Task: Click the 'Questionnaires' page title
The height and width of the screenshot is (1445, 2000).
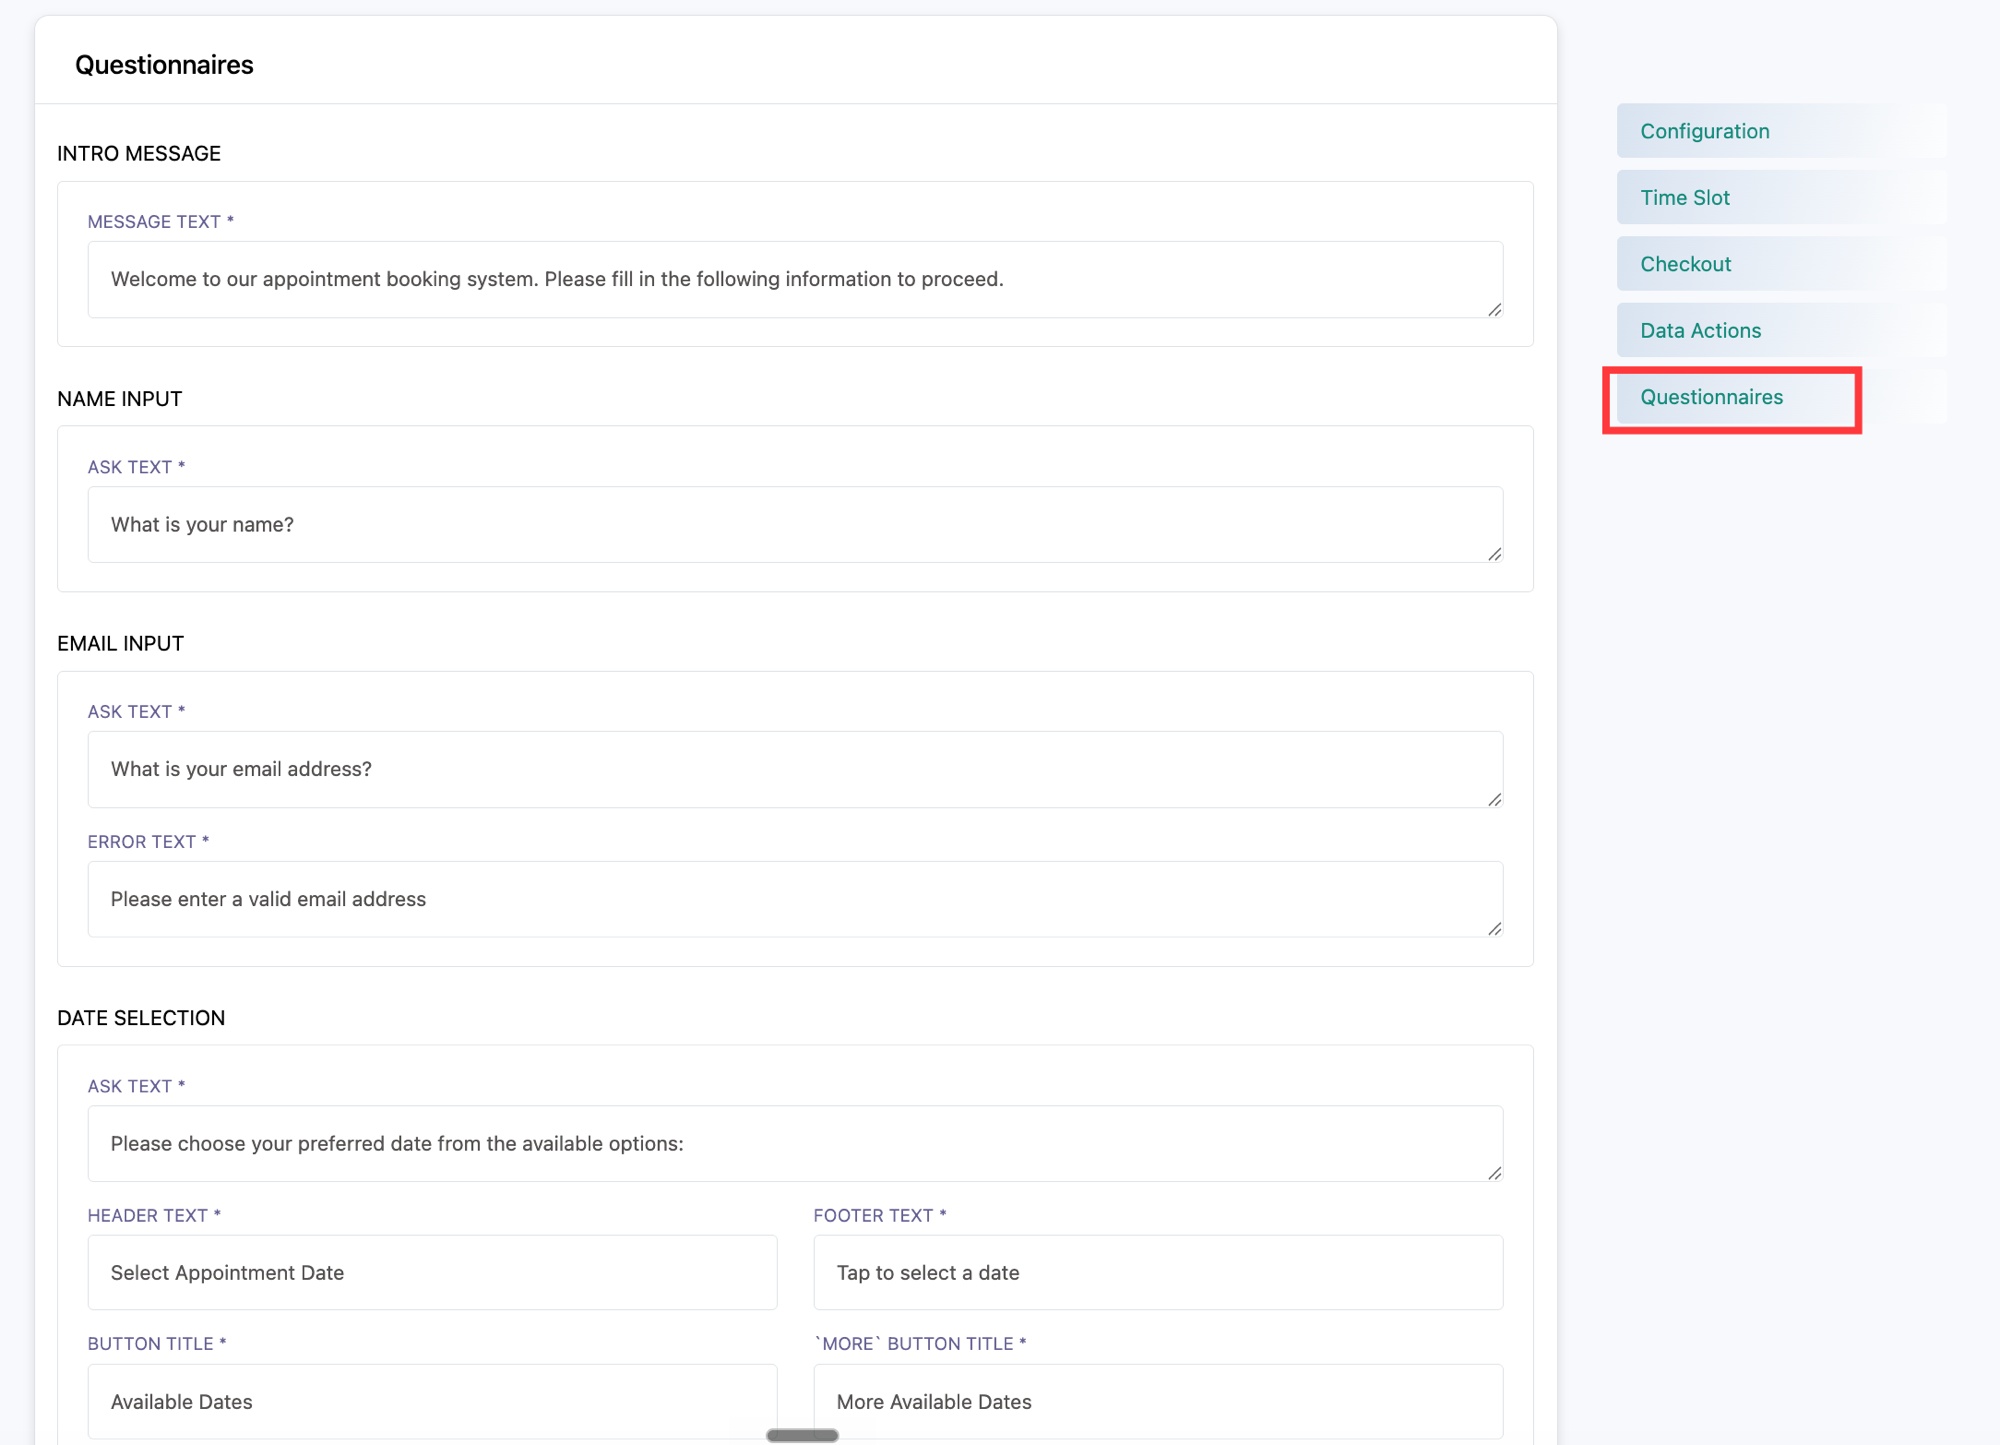Action: click(164, 65)
